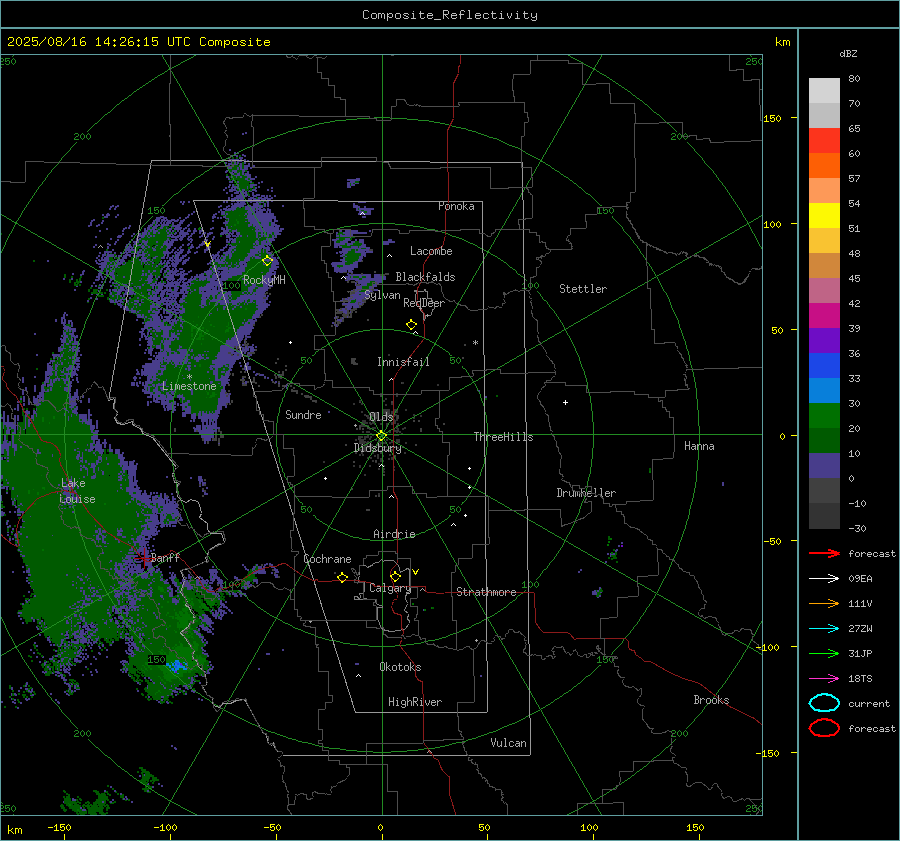
Task: Click the Composite_Reflectivity title
Action: click(449, 15)
